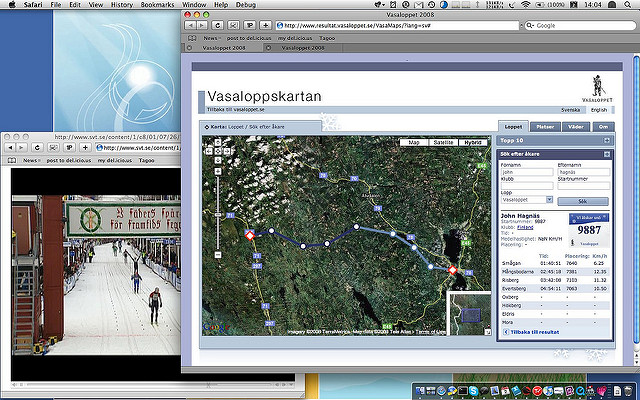Click the Tillbaka till resultat link
Image resolution: width=640 pixels, height=400 pixels.
click(x=533, y=330)
